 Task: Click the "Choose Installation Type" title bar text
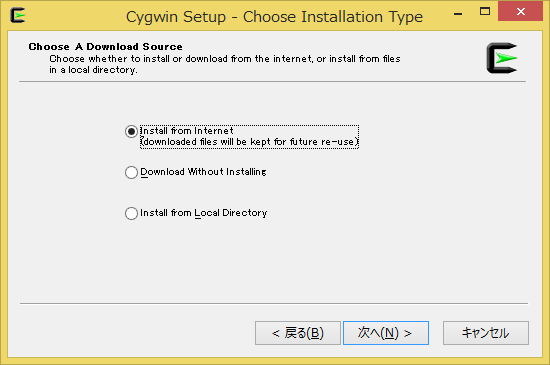(x=333, y=17)
